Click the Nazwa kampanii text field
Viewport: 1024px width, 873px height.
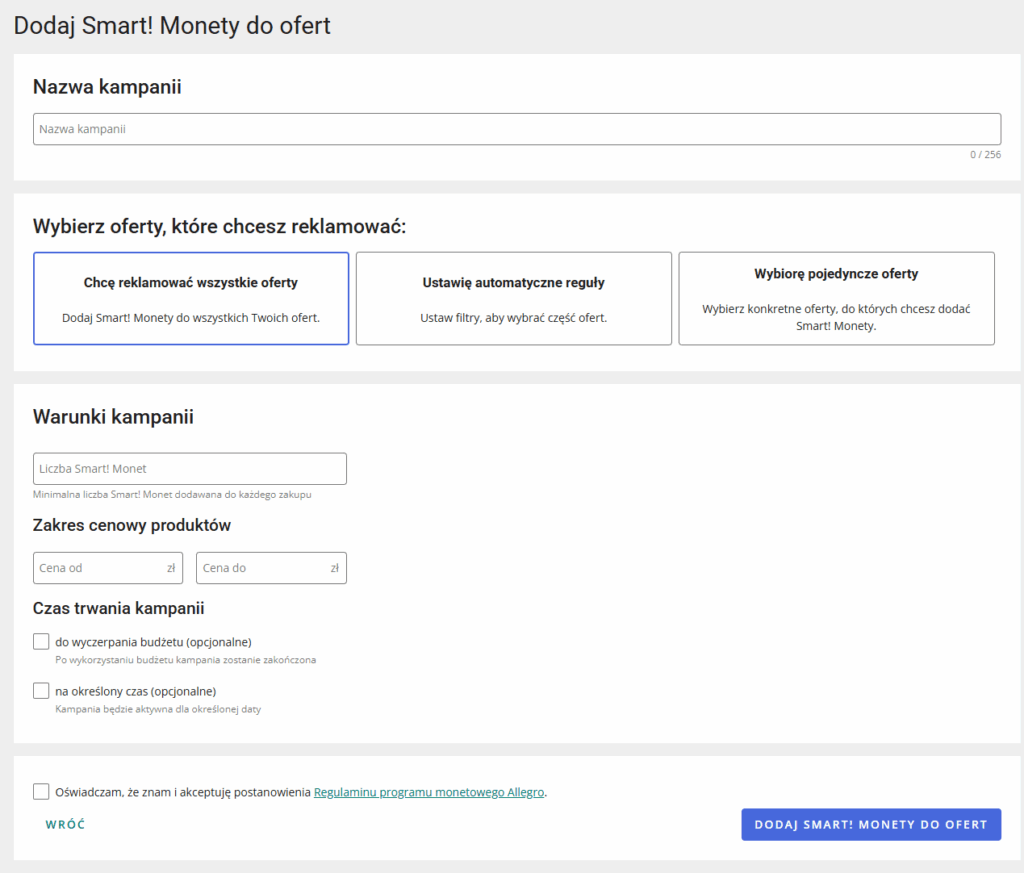point(516,129)
